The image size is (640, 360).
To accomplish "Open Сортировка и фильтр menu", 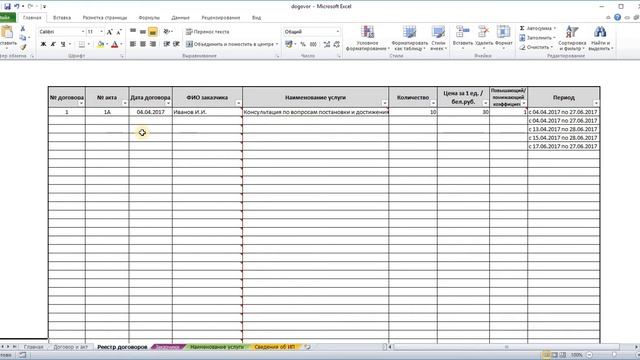I will (572, 38).
